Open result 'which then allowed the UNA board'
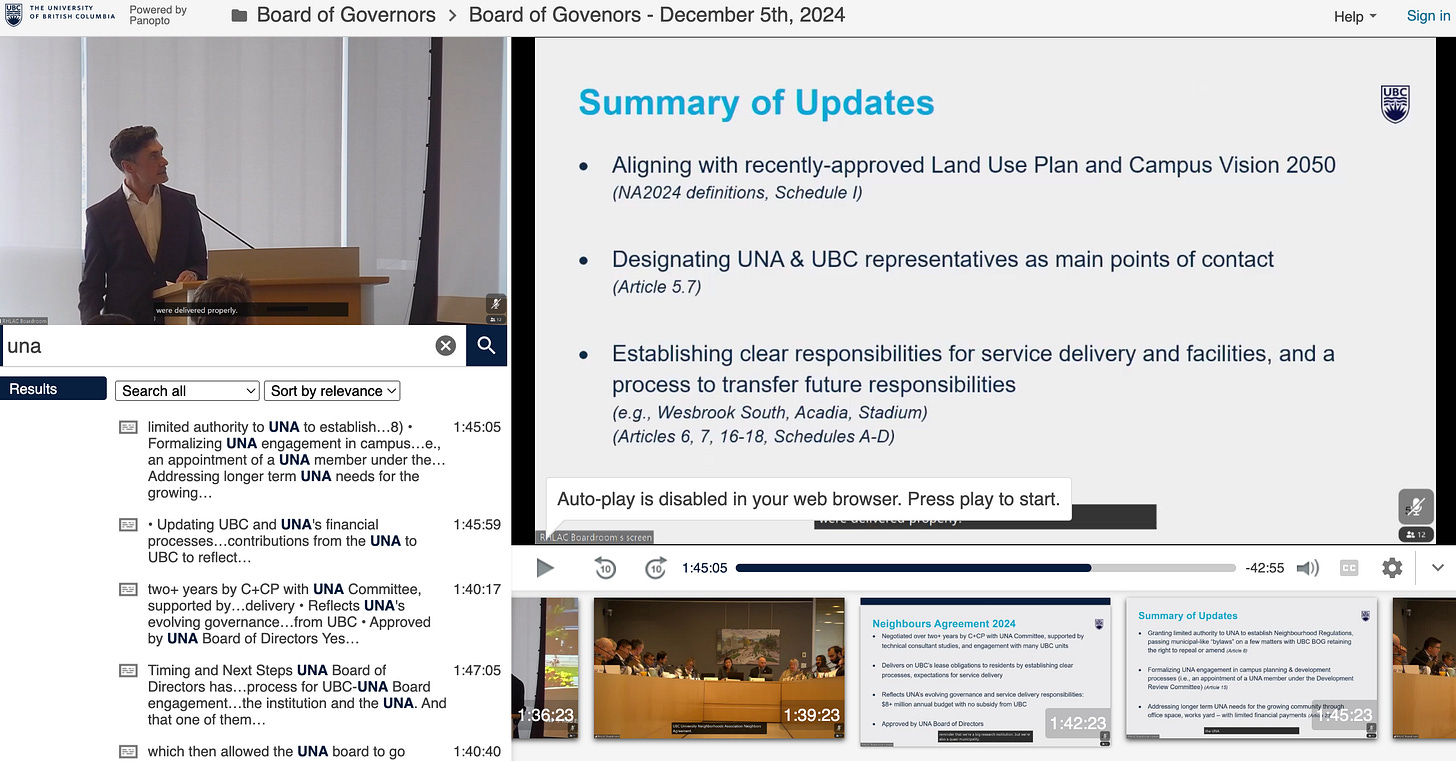1456x761 pixels. coord(276,751)
